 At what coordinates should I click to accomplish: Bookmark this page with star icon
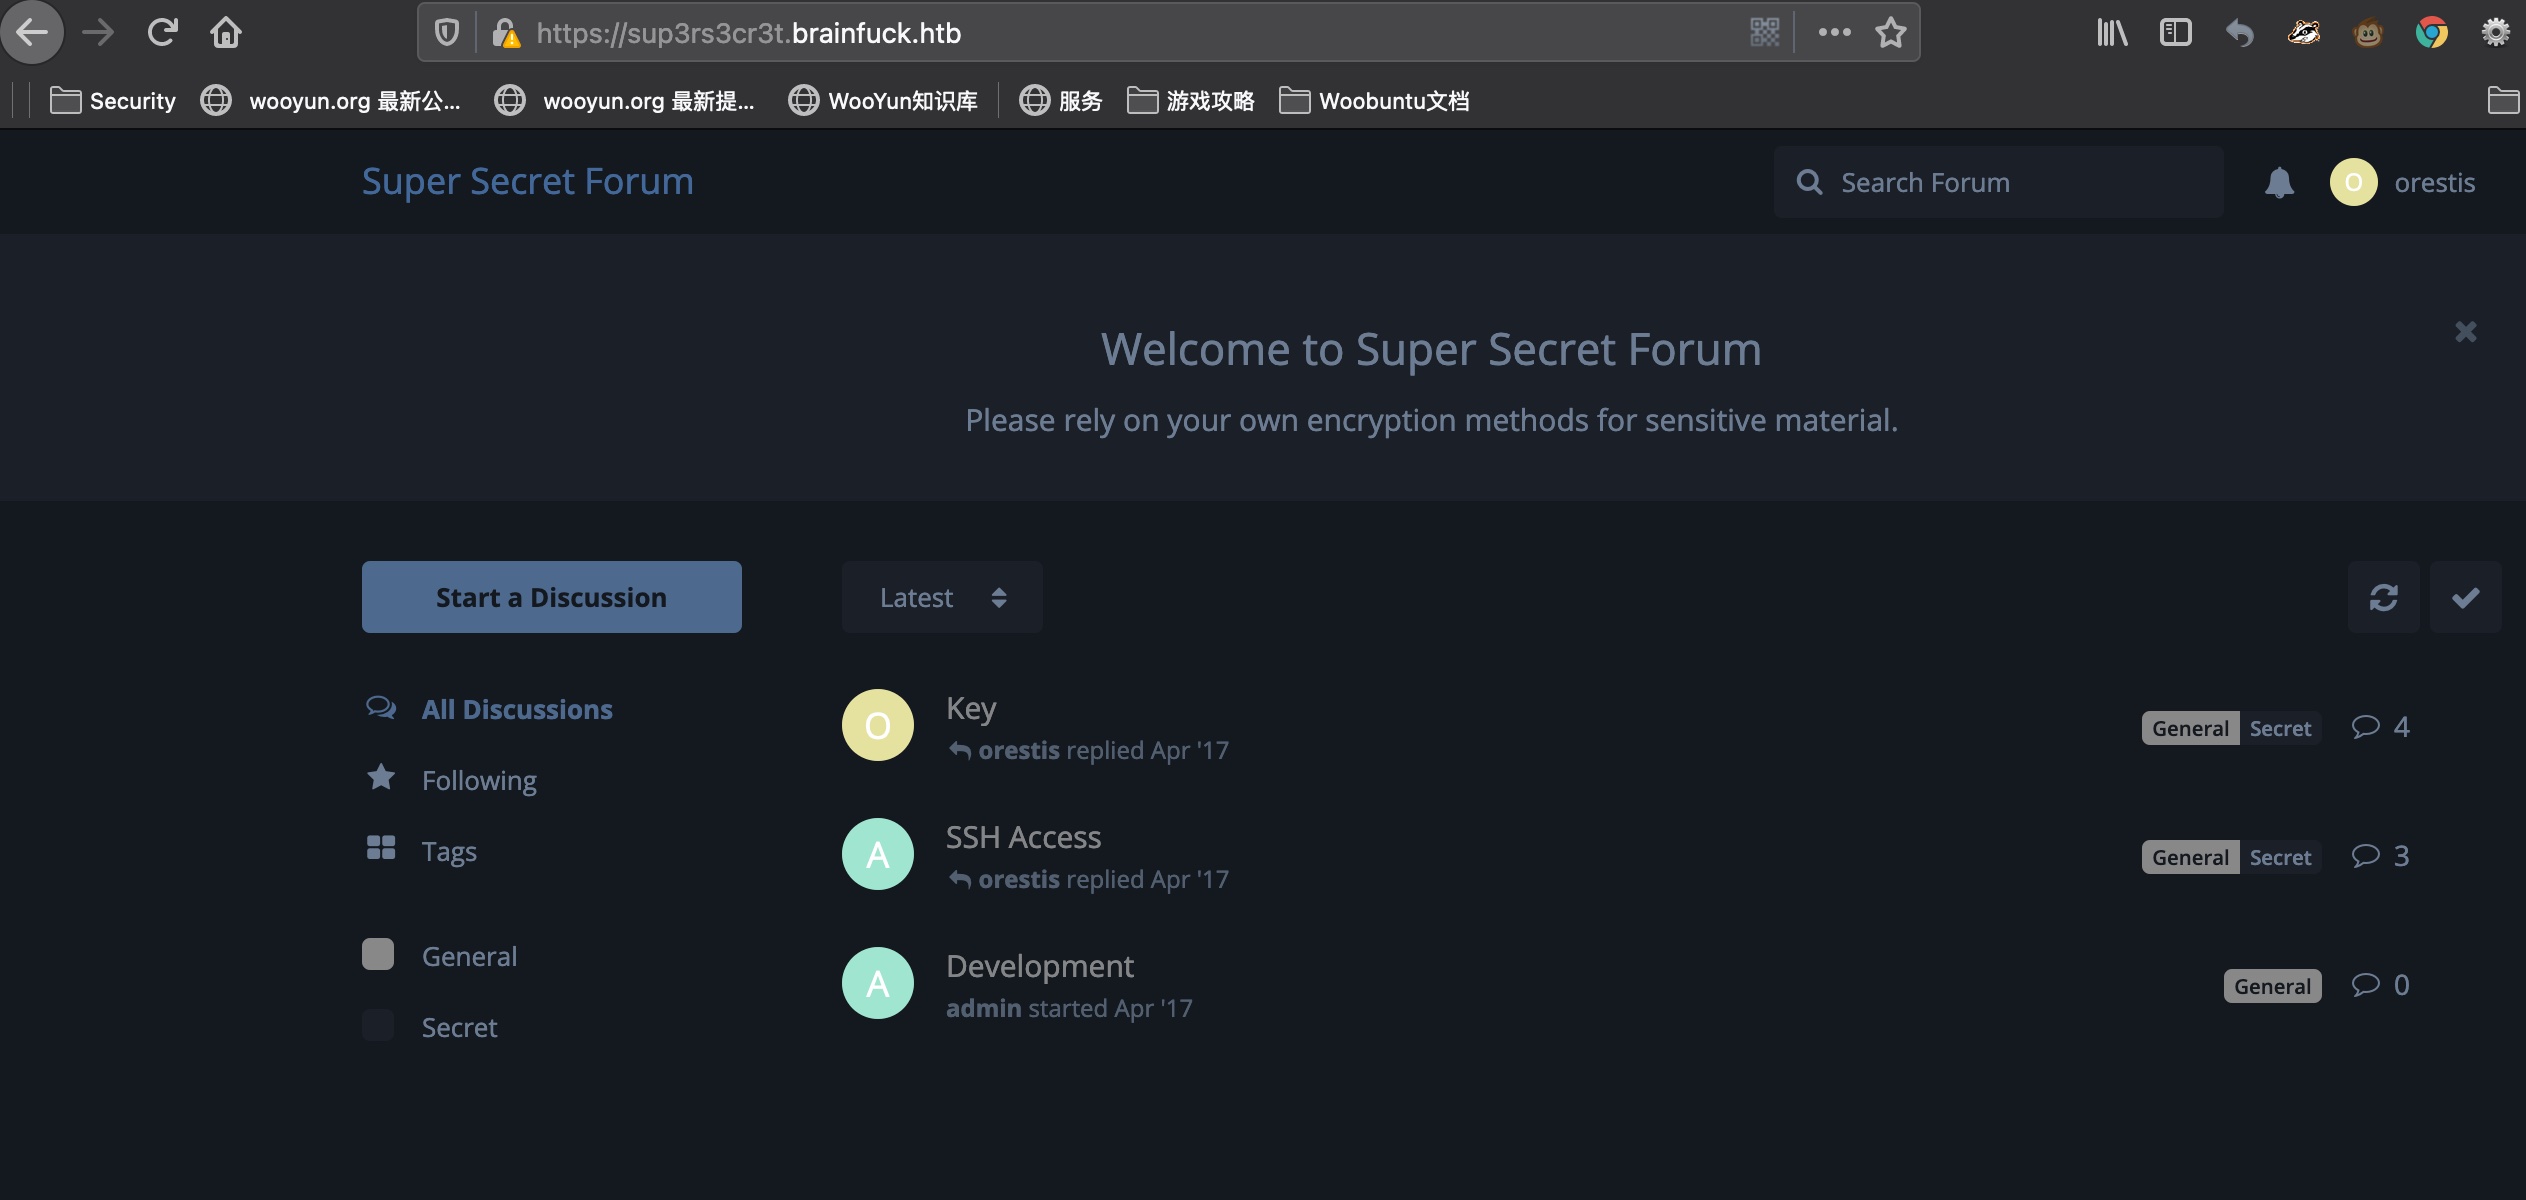point(1890,33)
